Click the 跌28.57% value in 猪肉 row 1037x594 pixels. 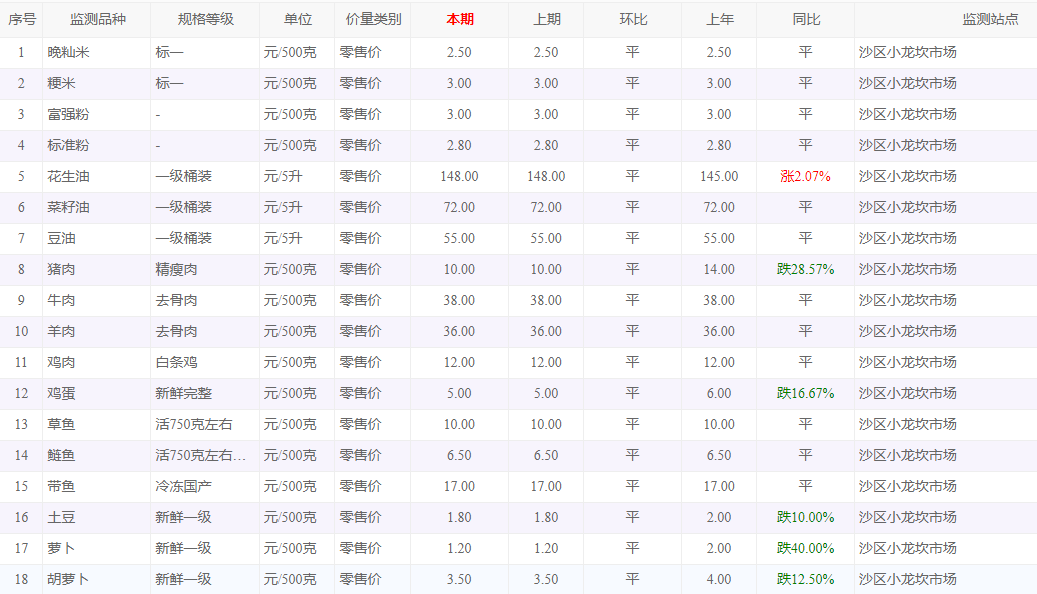click(x=805, y=269)
